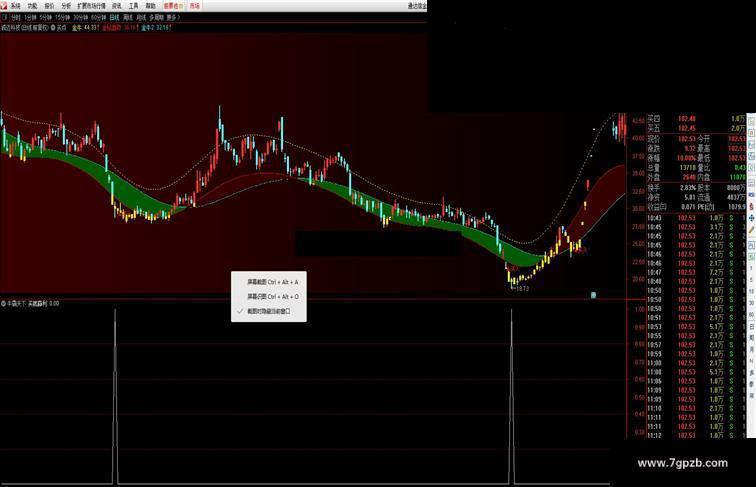
Task: Click the second white signal spike in the indicator pane
Action: pyautogui.click(x=512, y=395)
